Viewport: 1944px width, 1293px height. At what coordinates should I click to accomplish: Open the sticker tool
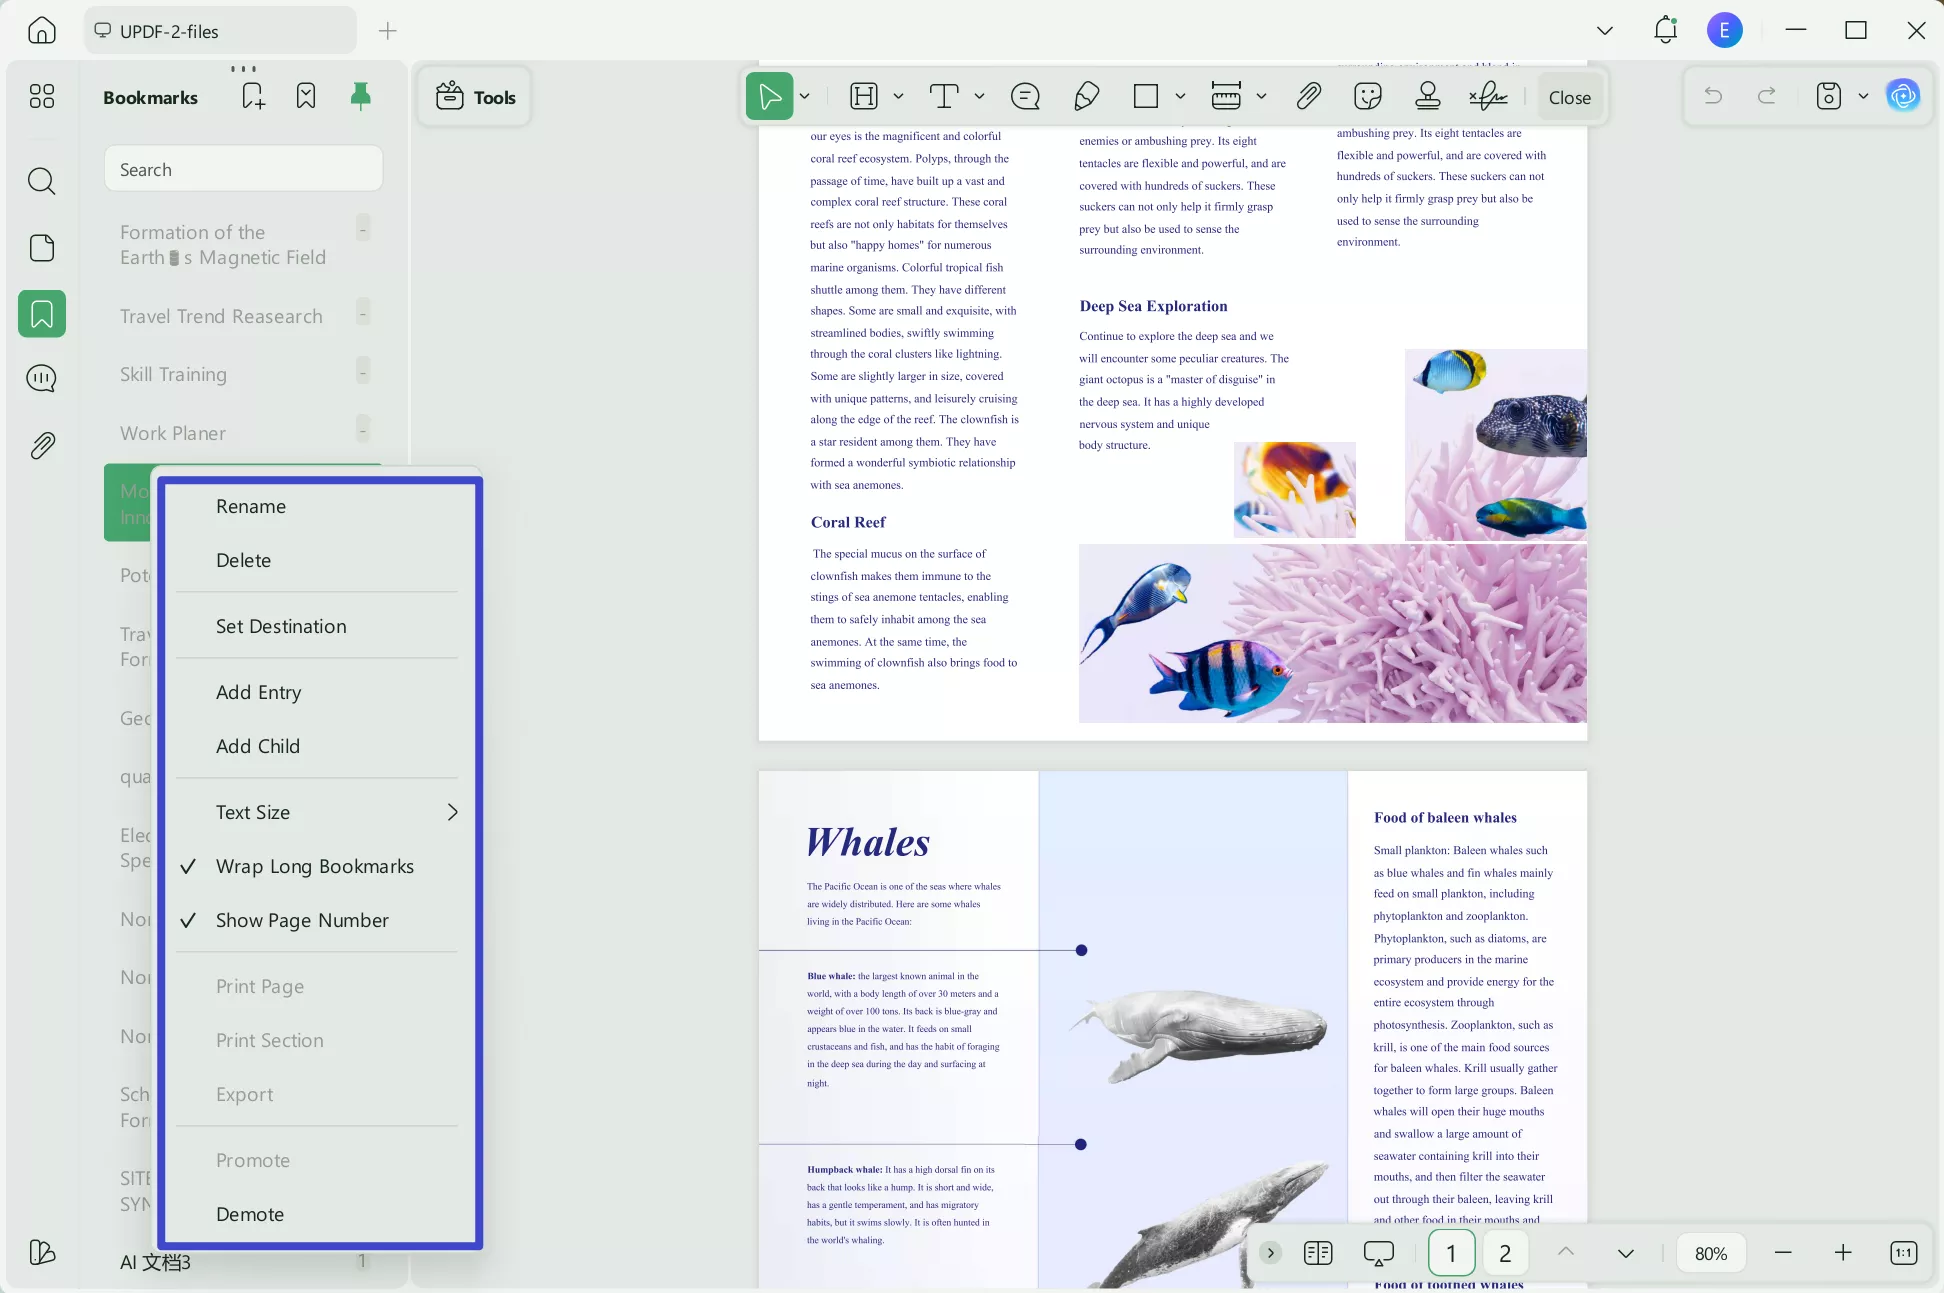click(x=1367, y=96)
